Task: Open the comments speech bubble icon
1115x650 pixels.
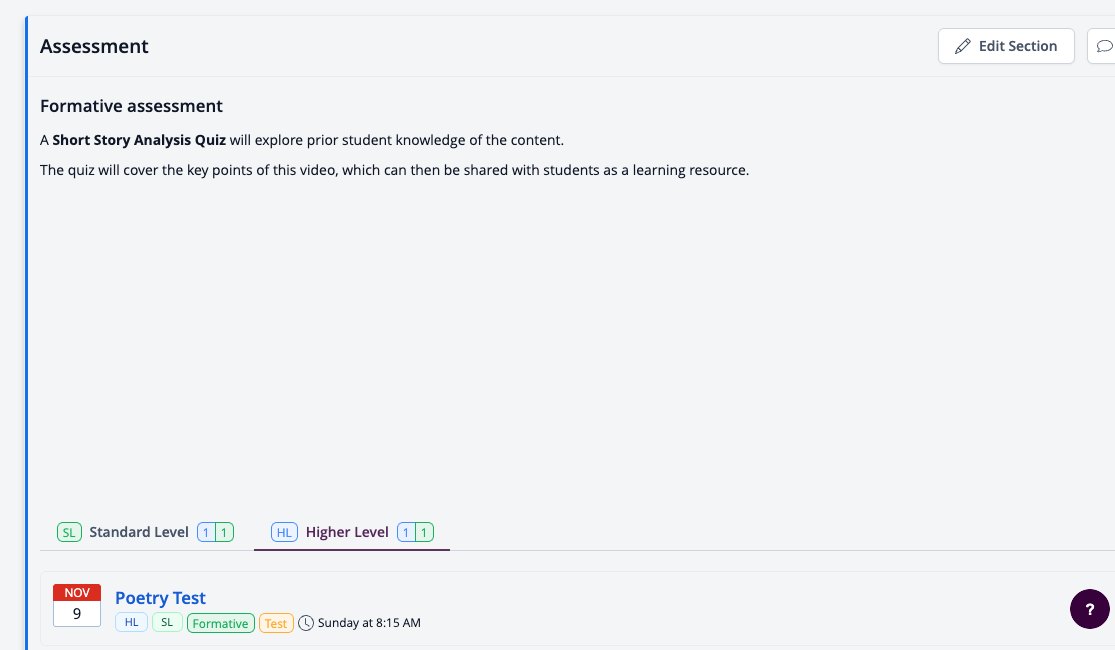Action: pyautogui.click(x=1104, y=46)
